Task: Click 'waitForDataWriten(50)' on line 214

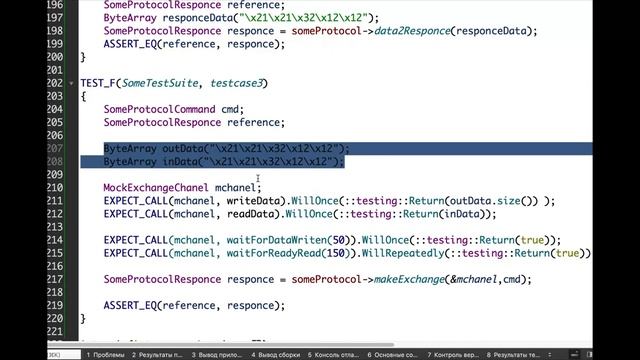Action: (x=288, y=240)
